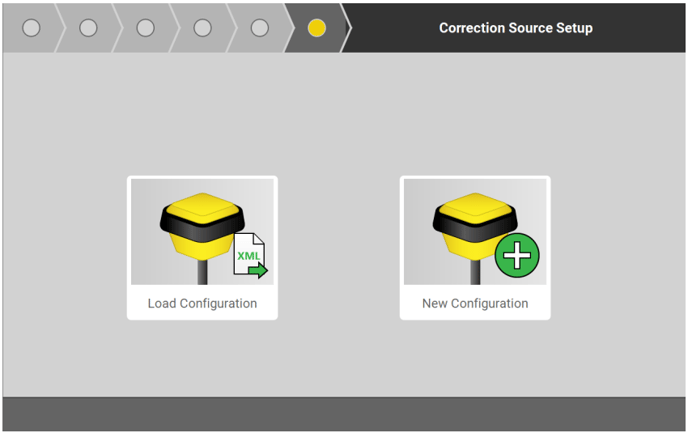
Task: Click the first wizard step circle
Action: (31, 28)
